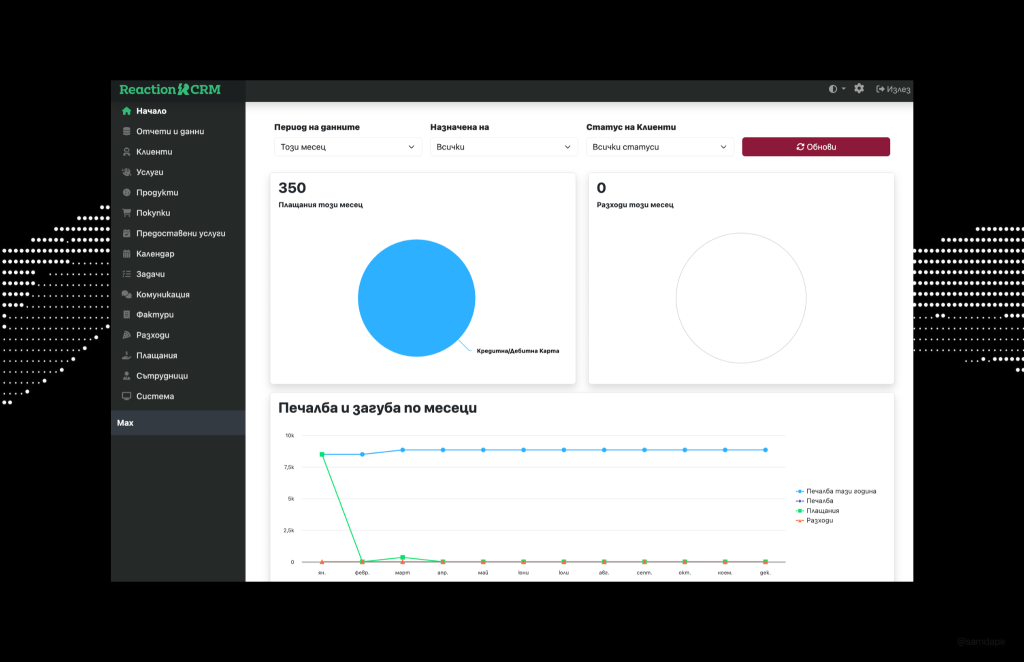
Task: Click the blue Кредитна/Дебитна Карта pie slice
Action: coord(416,299)
